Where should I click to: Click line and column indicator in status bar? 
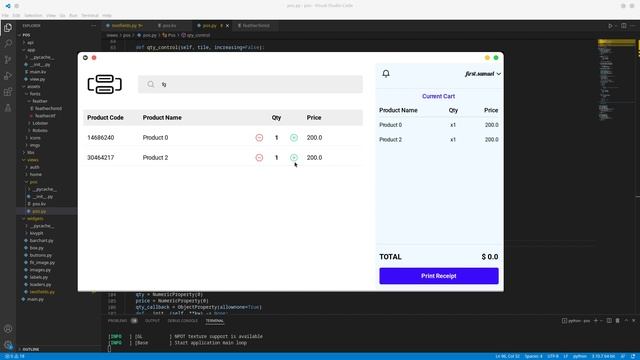coord(507,356)
